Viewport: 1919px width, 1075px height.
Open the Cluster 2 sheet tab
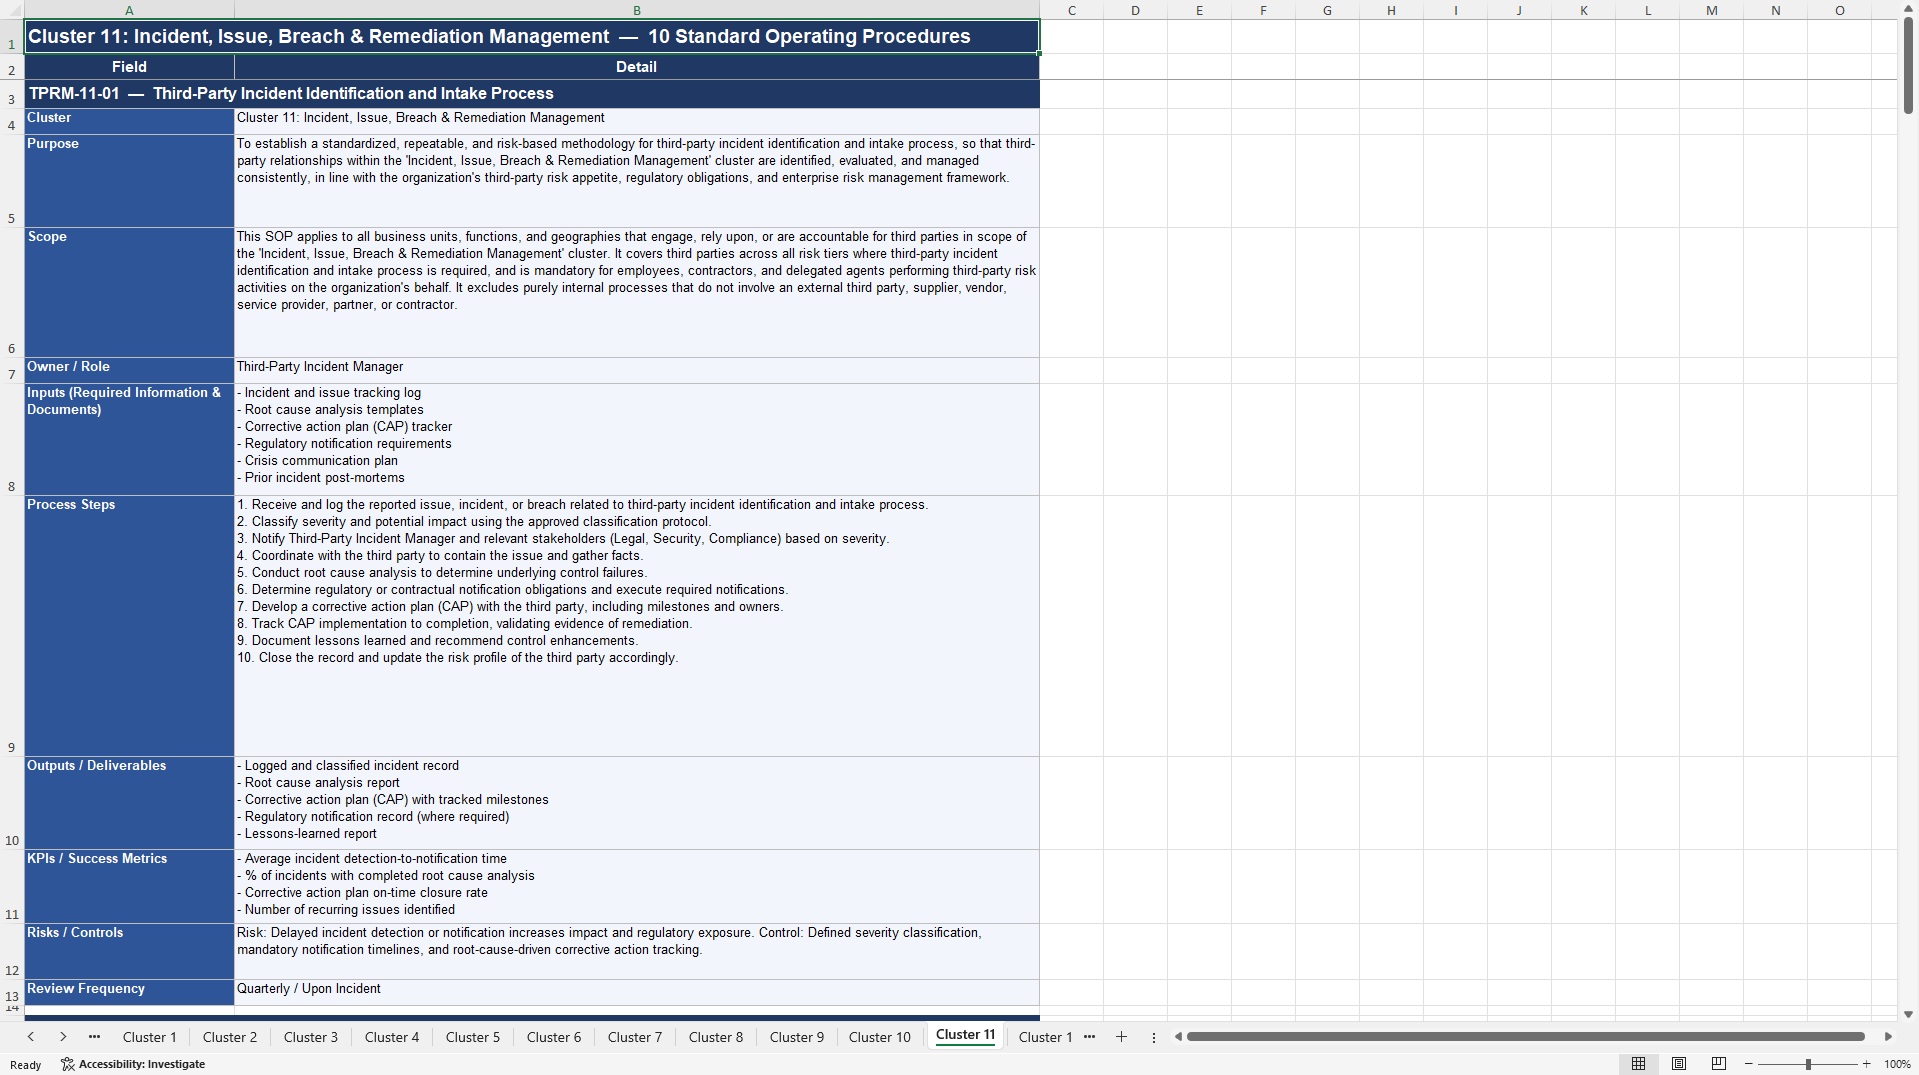click(x=230, y=1037)
